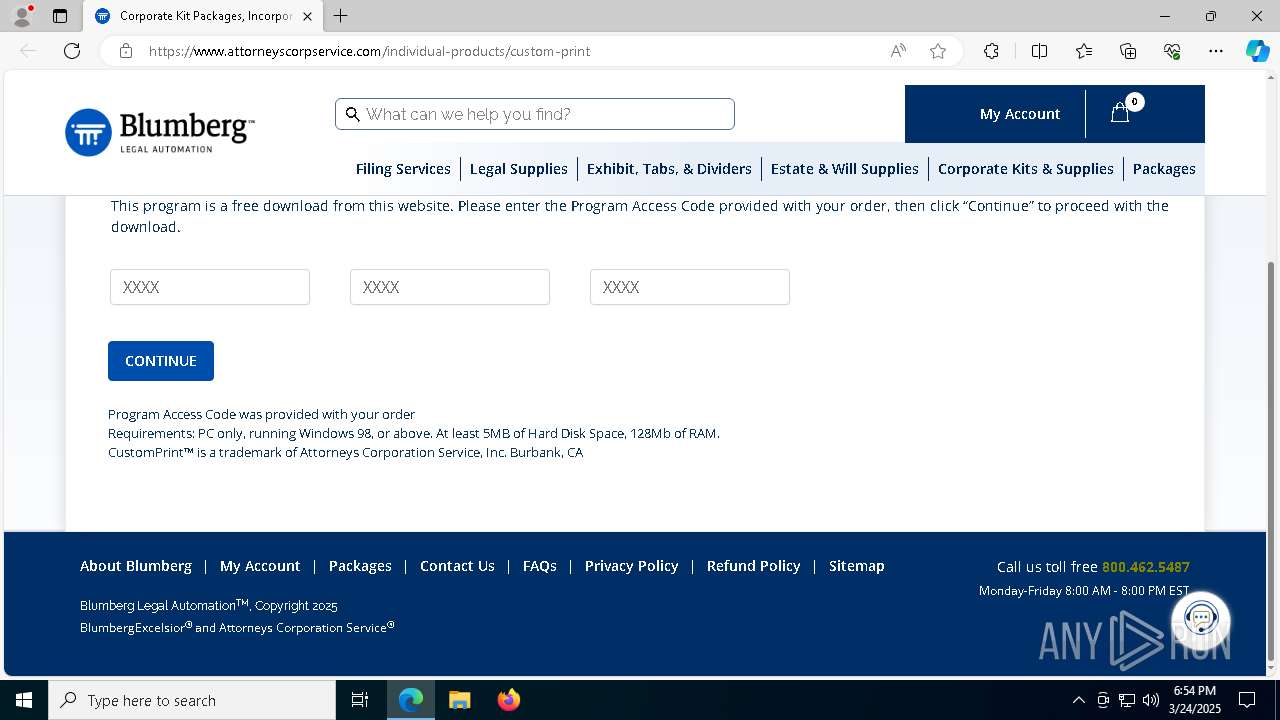Open the Copilot sidebar icon
Screen dimensions: 1280x720
pyautogui.click(x=1257, y=51)
